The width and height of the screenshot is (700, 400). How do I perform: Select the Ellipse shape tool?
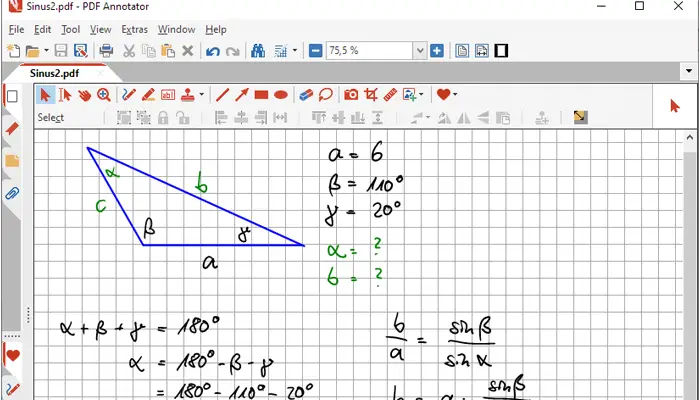281,95
